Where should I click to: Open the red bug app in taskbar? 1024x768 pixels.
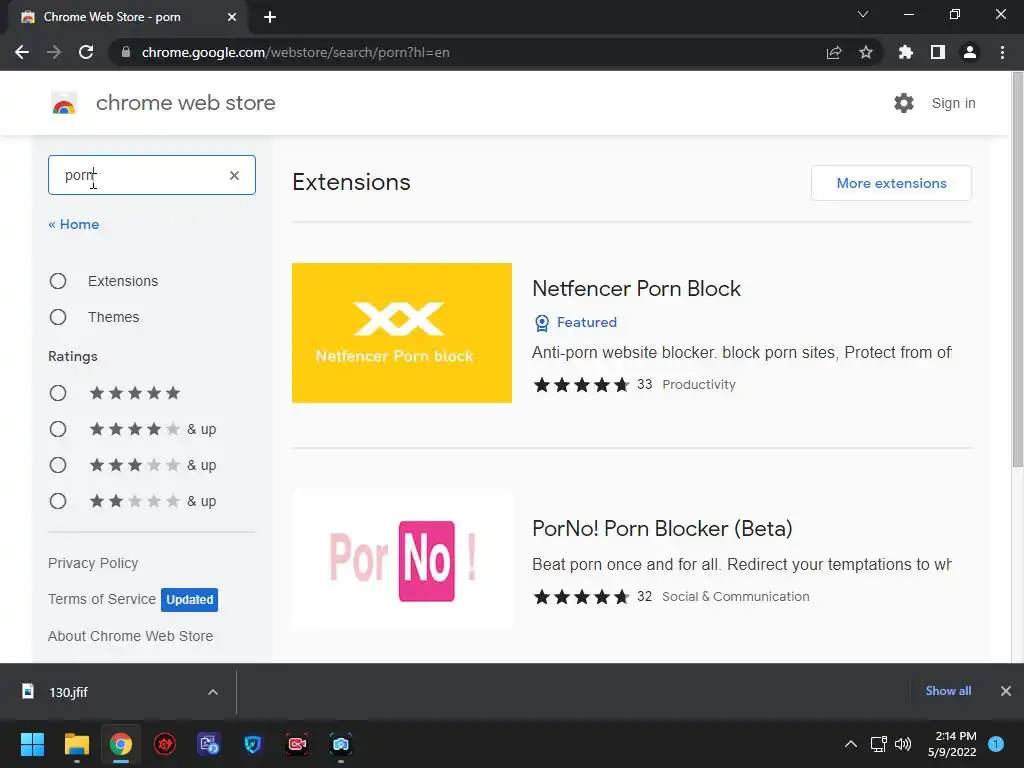[165, 744]
